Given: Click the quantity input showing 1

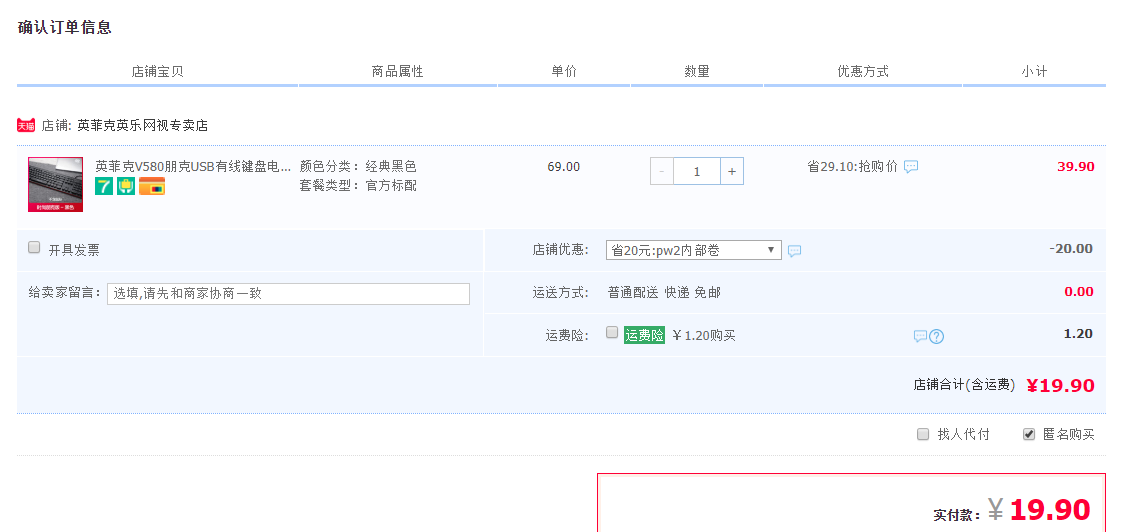Looking at the screenshot, I should tap(697, 171).
